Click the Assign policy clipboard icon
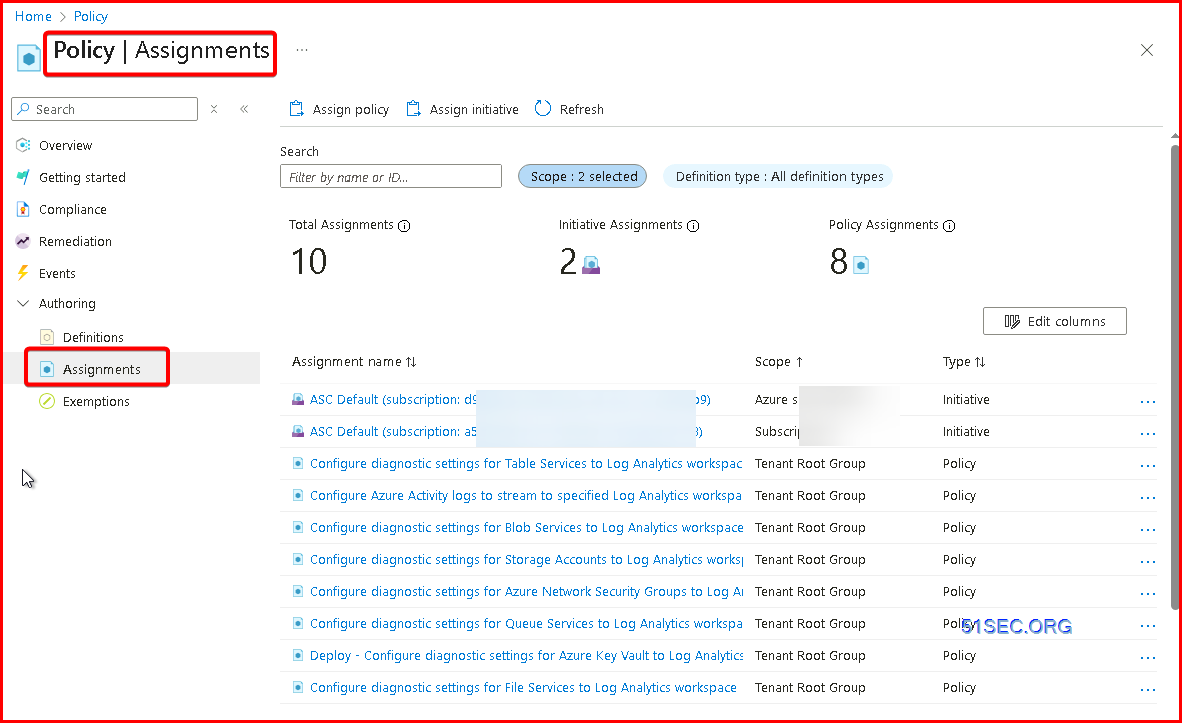Screen dimensions: 1182x723 click(296, 109)
